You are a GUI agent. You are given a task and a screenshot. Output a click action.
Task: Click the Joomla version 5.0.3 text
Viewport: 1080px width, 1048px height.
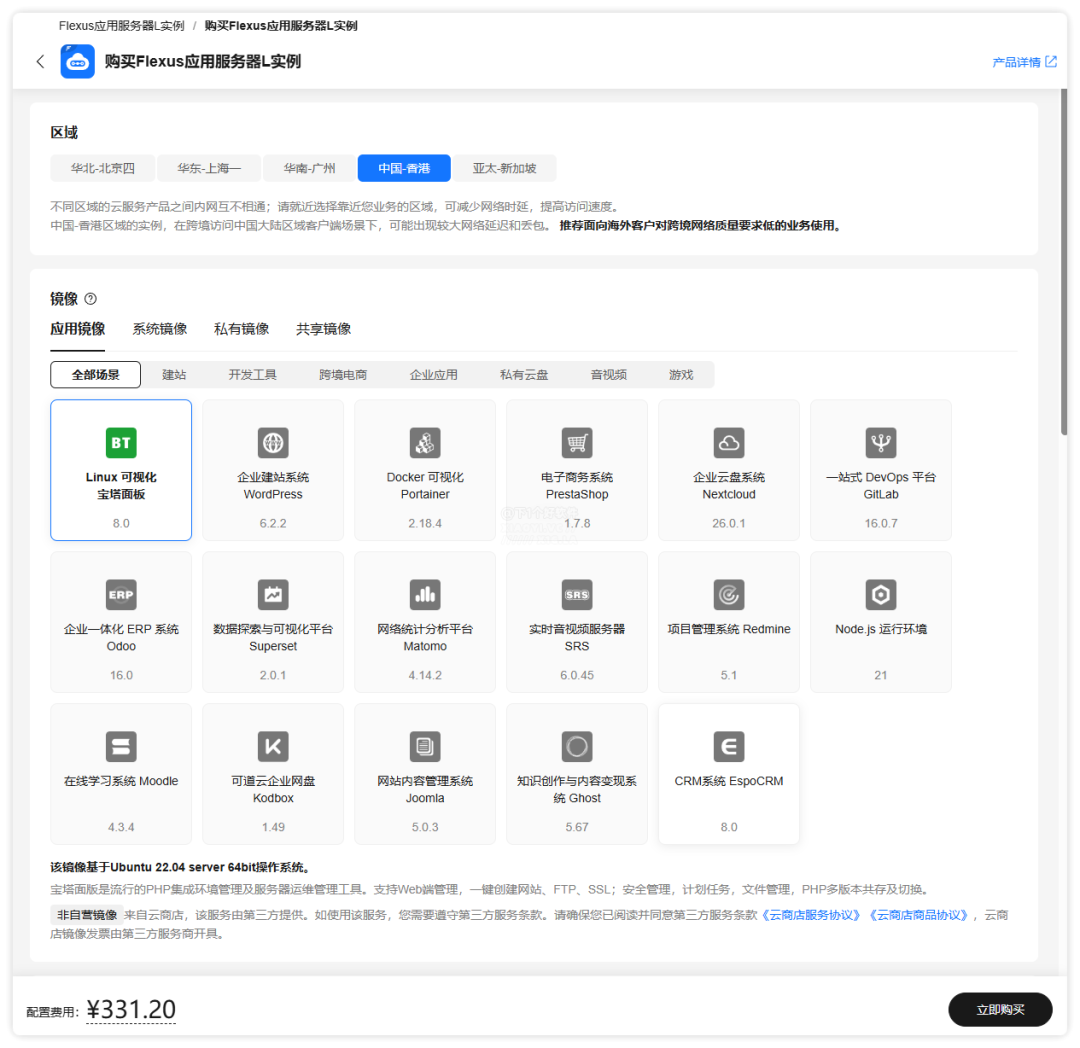coord(425,827)
